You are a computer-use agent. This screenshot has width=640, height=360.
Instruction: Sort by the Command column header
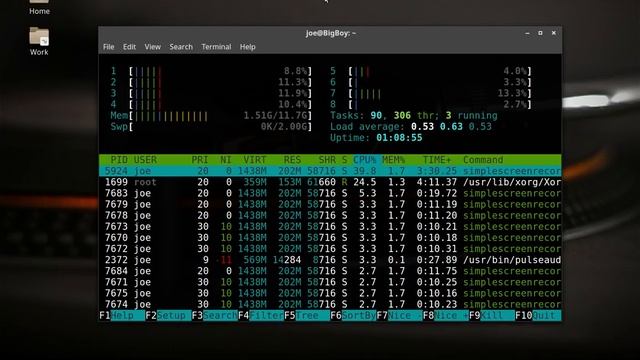click(483, 160)
